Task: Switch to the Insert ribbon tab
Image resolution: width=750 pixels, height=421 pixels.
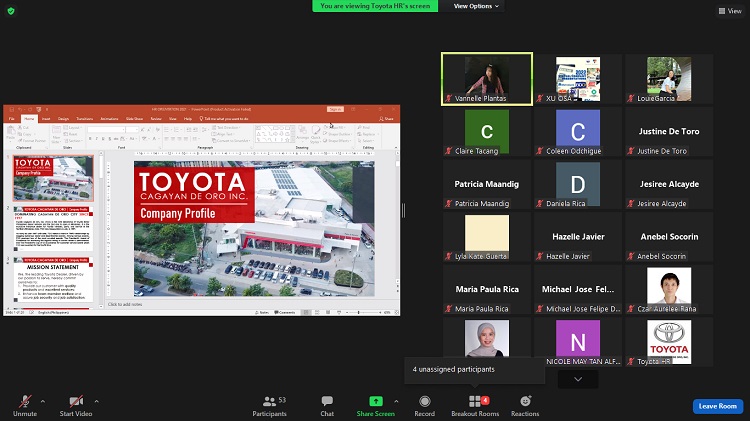Action: point(46,119)
